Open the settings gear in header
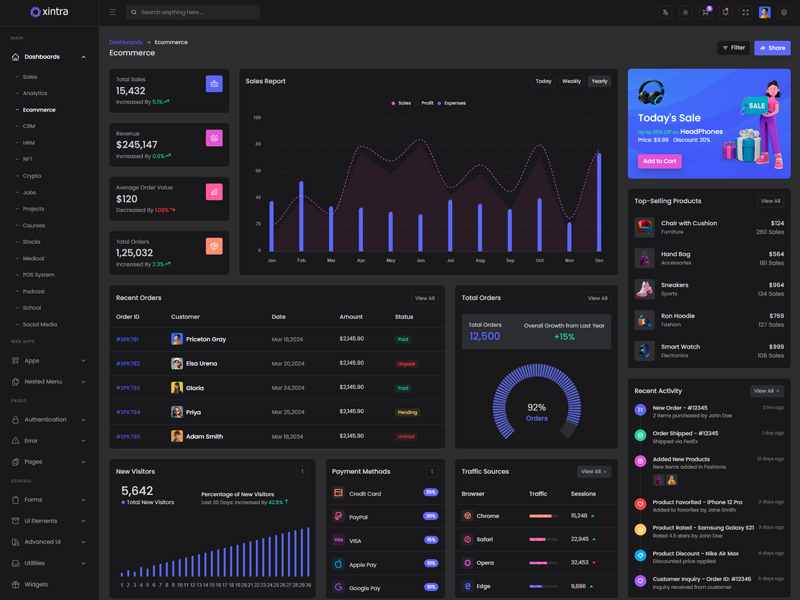 point(784,13)
